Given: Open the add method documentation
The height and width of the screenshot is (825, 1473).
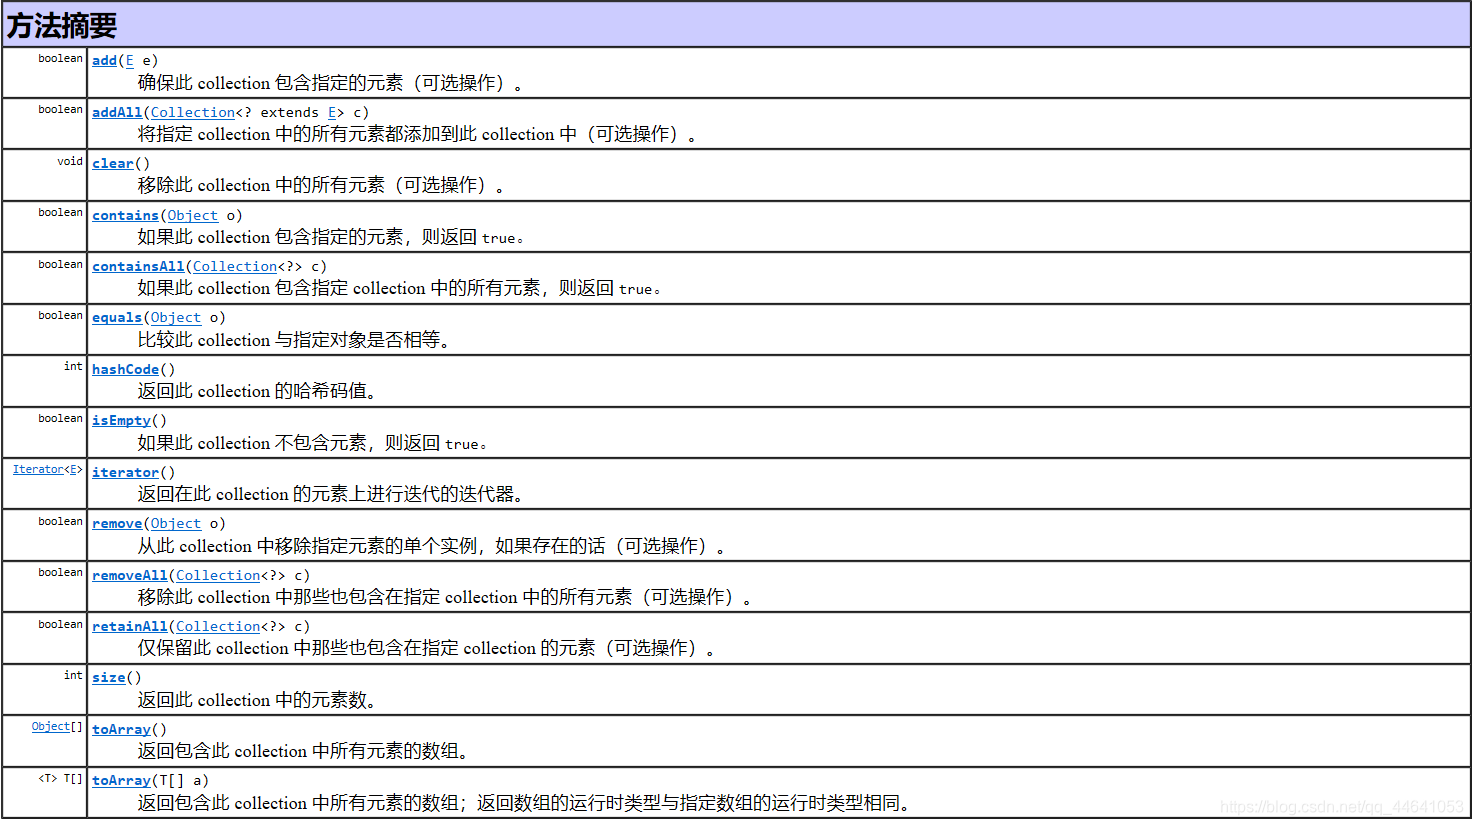Looking at the screenshot, I should click(103, 60).
